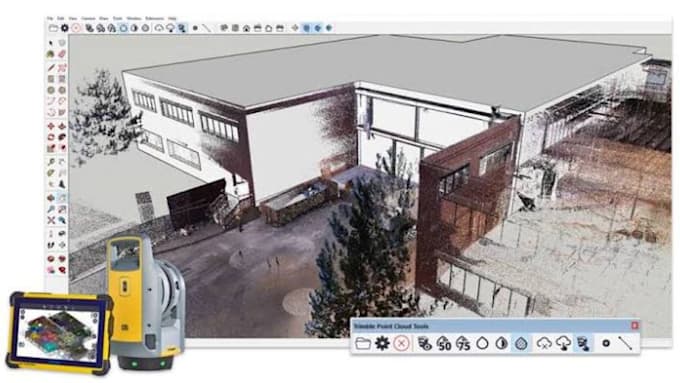This screenshot has width=680, height=383.
Task: Click the gear icon in top toolbar
Action: coord(65,28)
